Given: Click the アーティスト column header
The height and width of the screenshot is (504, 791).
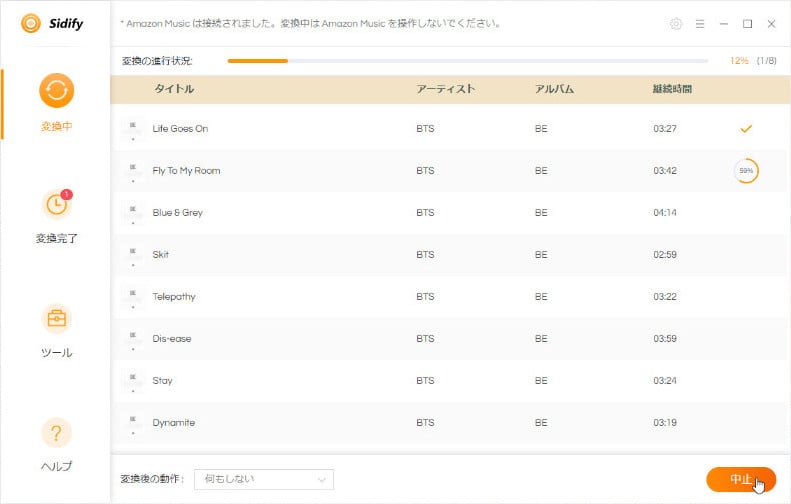Looking at the screenshot, I should coord(445,89).
